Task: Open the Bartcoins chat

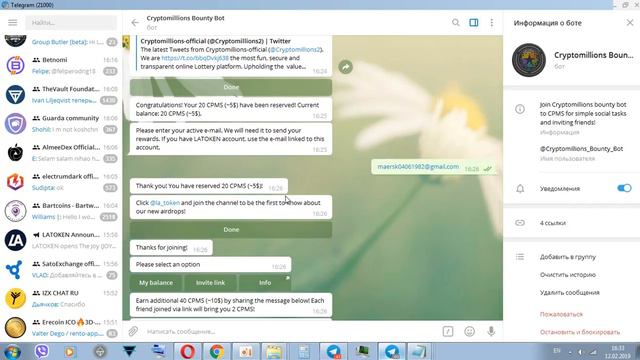Action: coord(61,211)
